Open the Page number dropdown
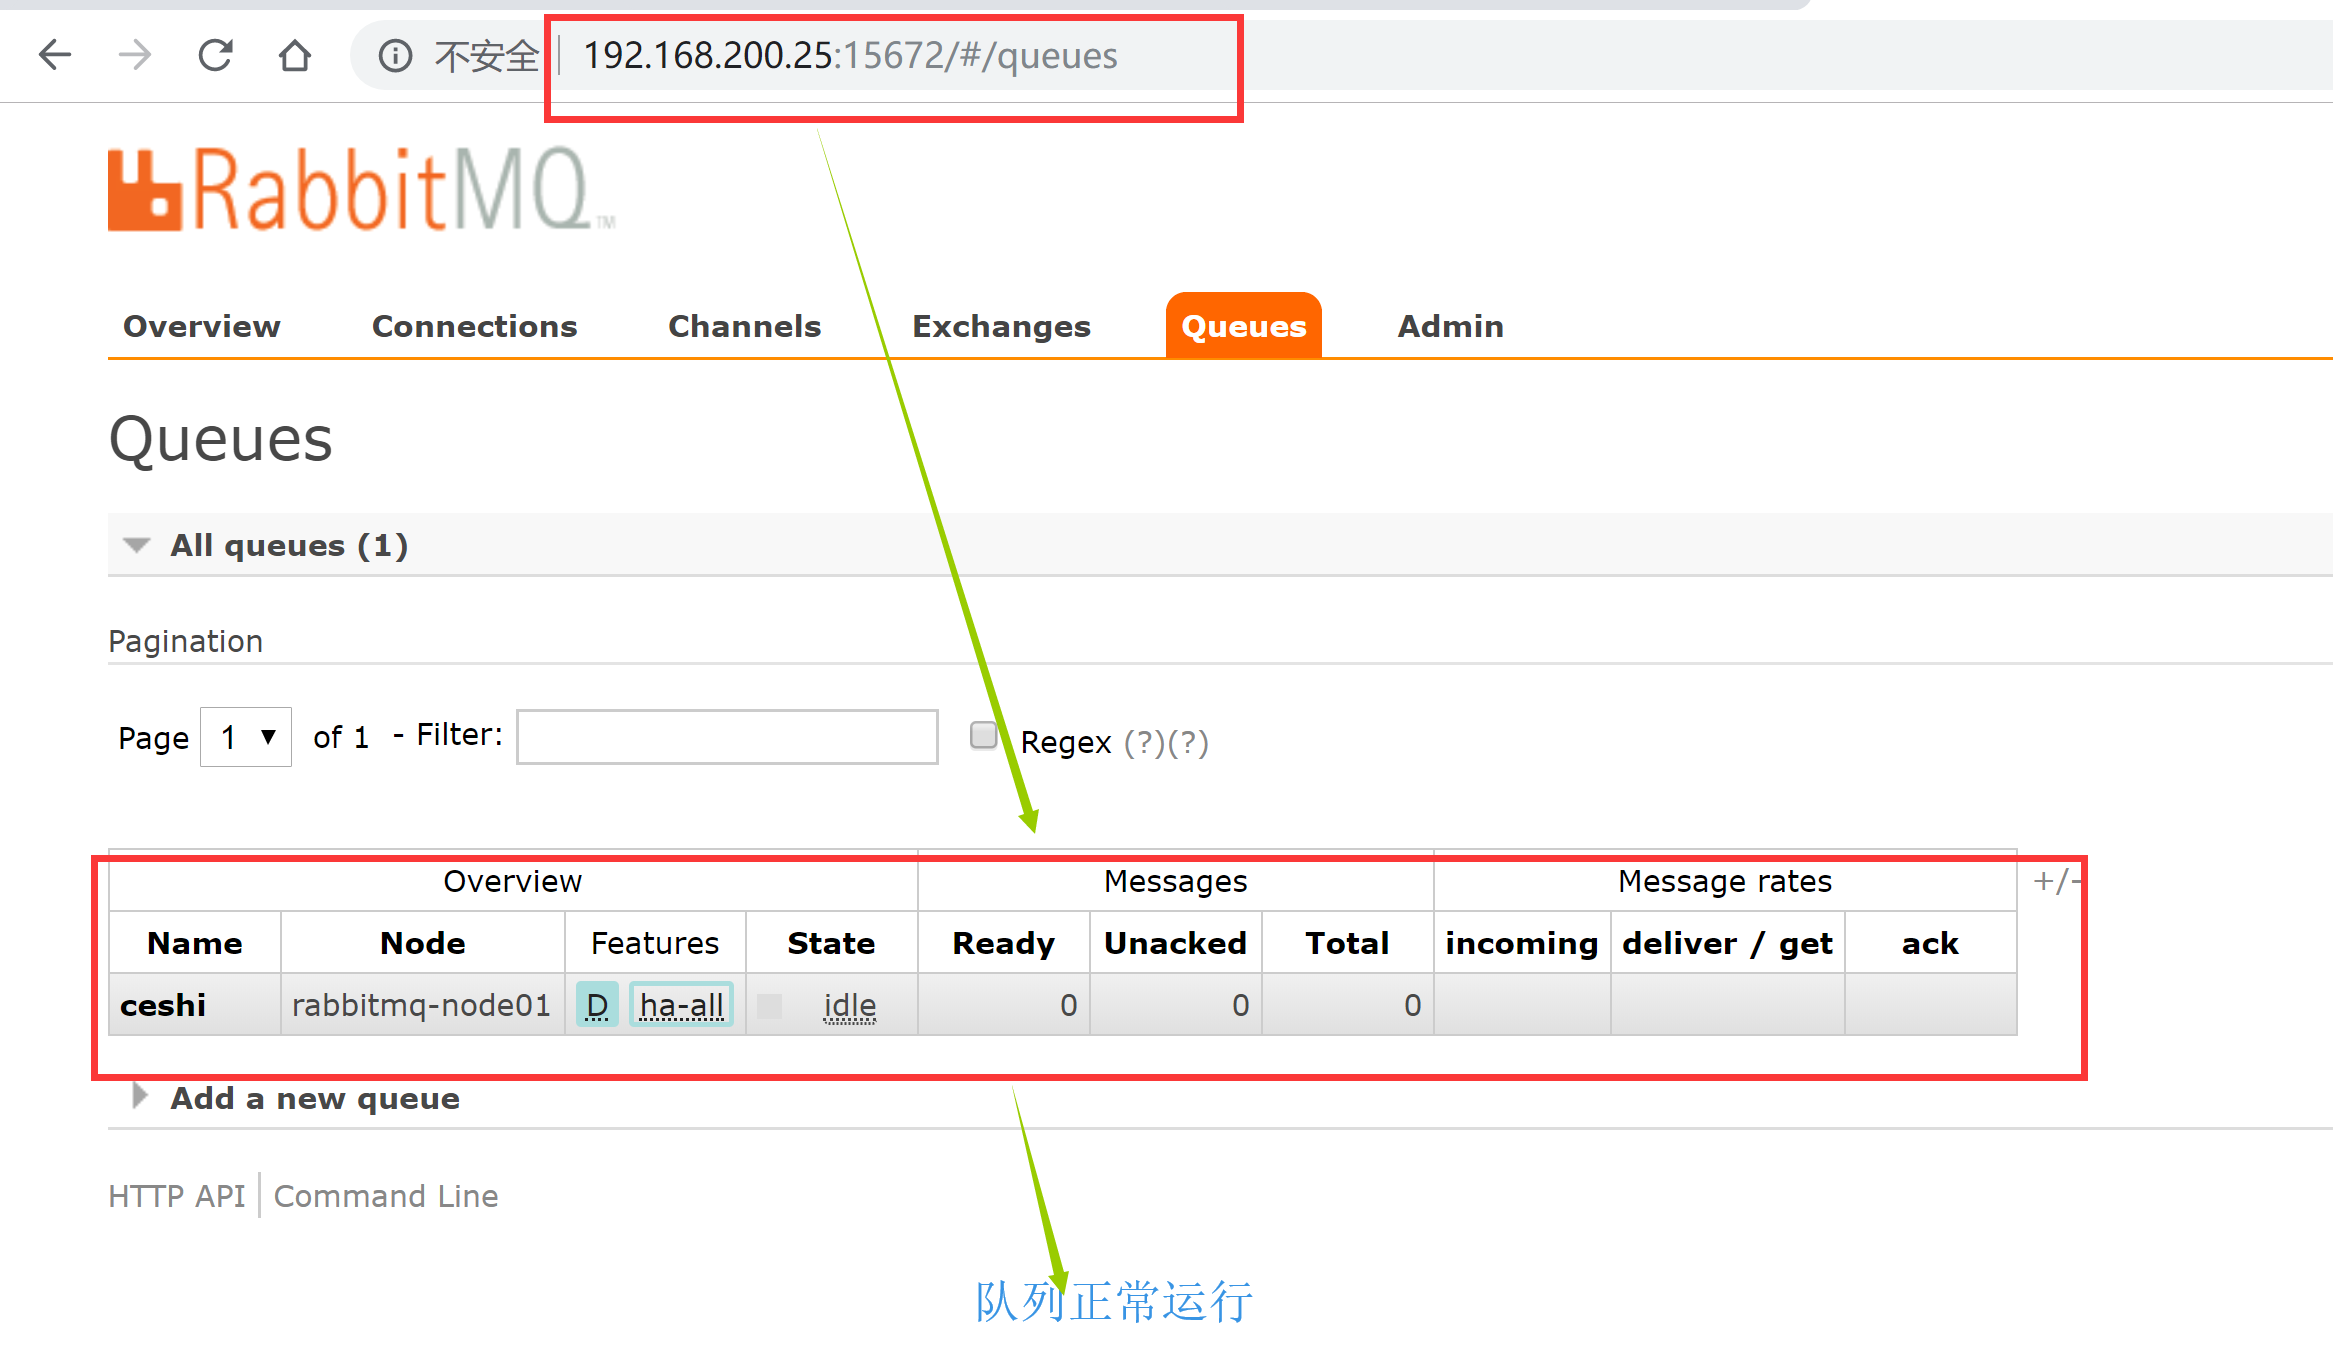The image size is (2333, 1366). pyautogui.click(x=246, y=737)
